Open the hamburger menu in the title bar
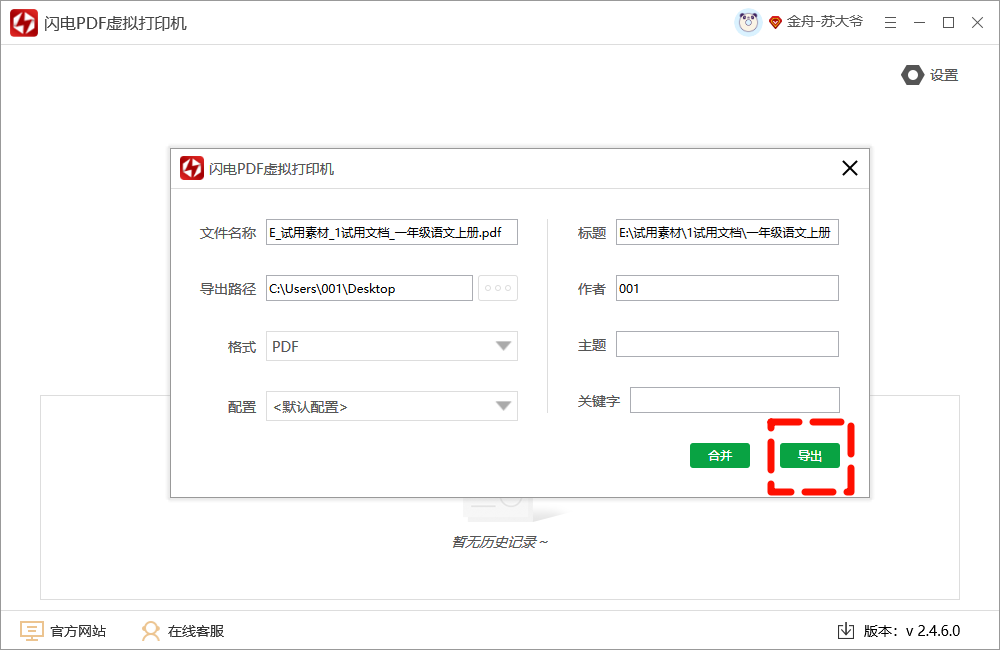The image size is (1000, 650). pos(890,23)
